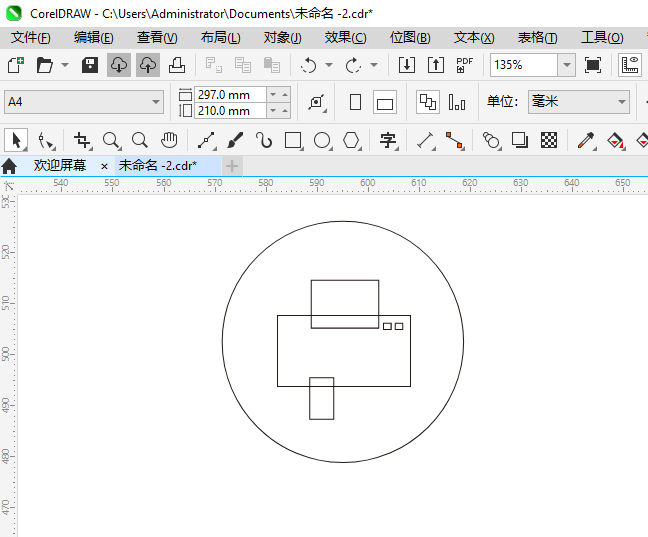The width and height of the screenshot is (648, 537).
Task: Select the Rectangle tool
Action: click(x=293, y=140)
